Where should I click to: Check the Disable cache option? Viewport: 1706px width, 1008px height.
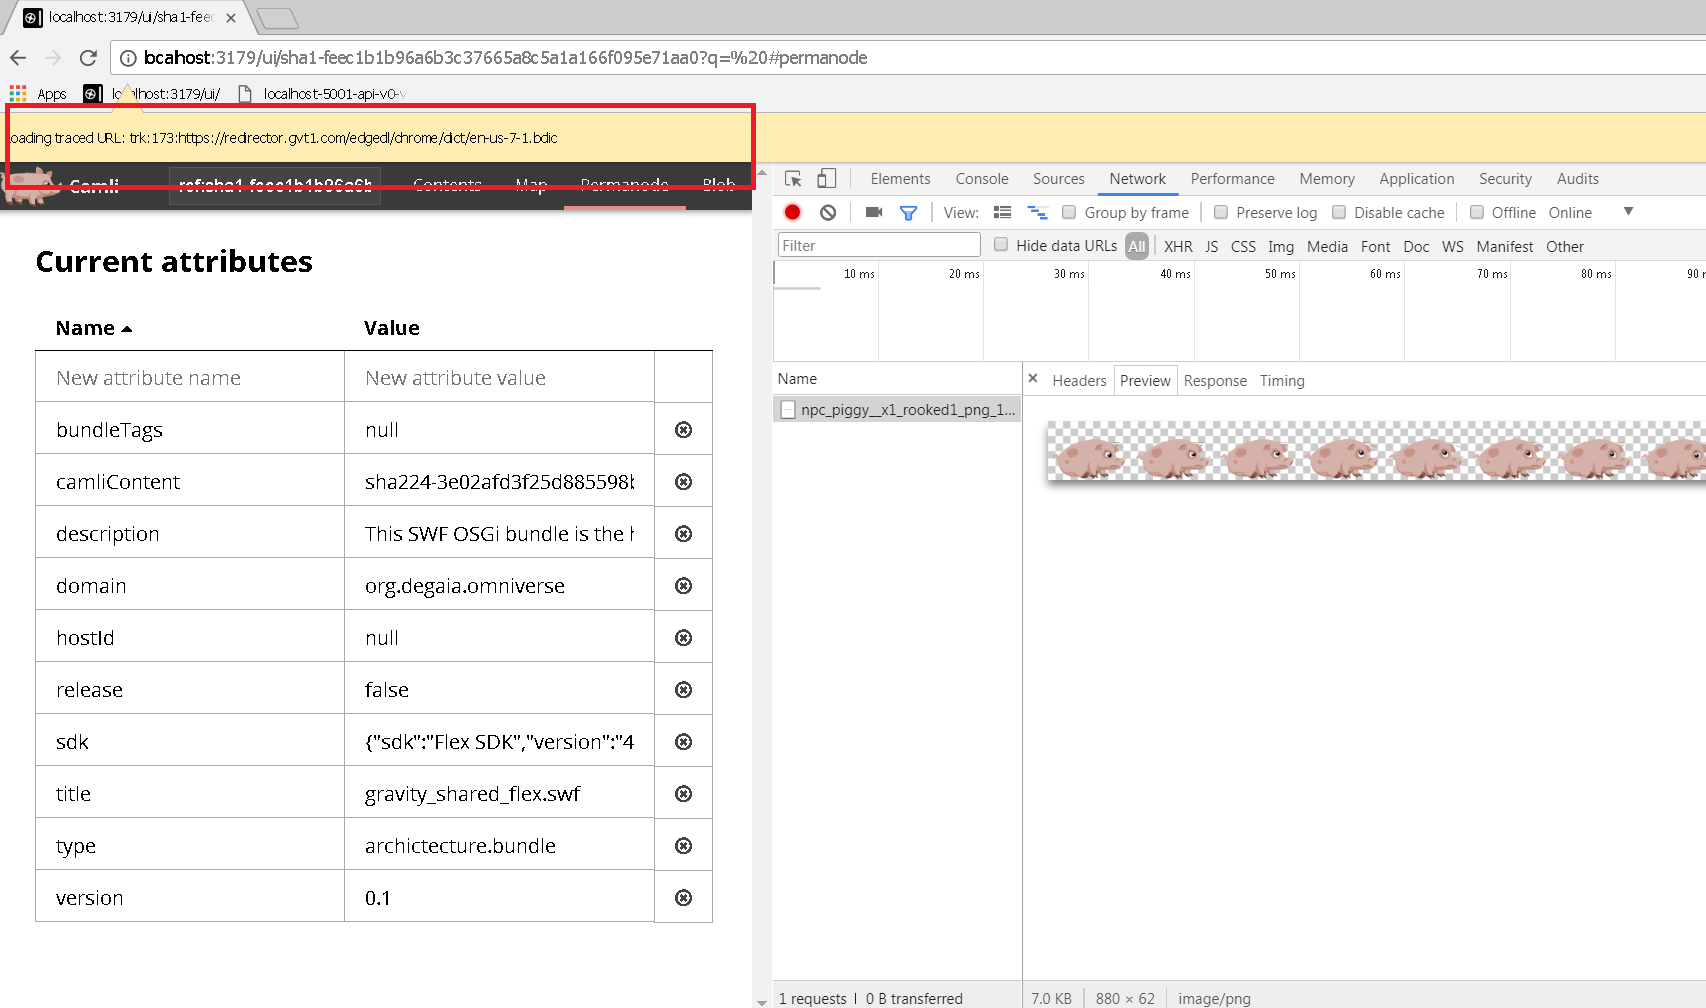[x=1339, y=212]
